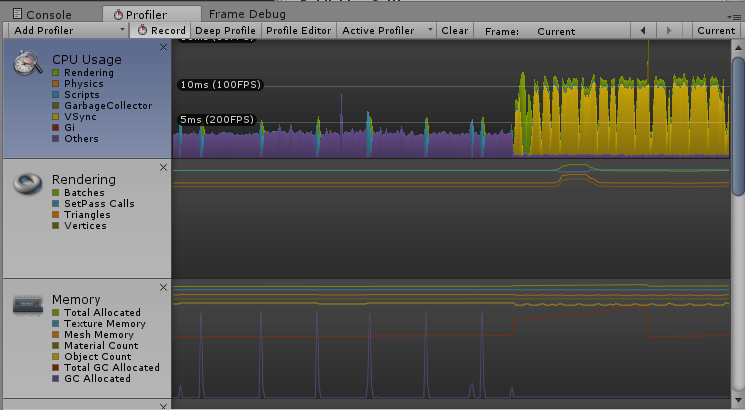Toggle the Gi series swatch
745x410 pixels.
[x=56, y=127]
